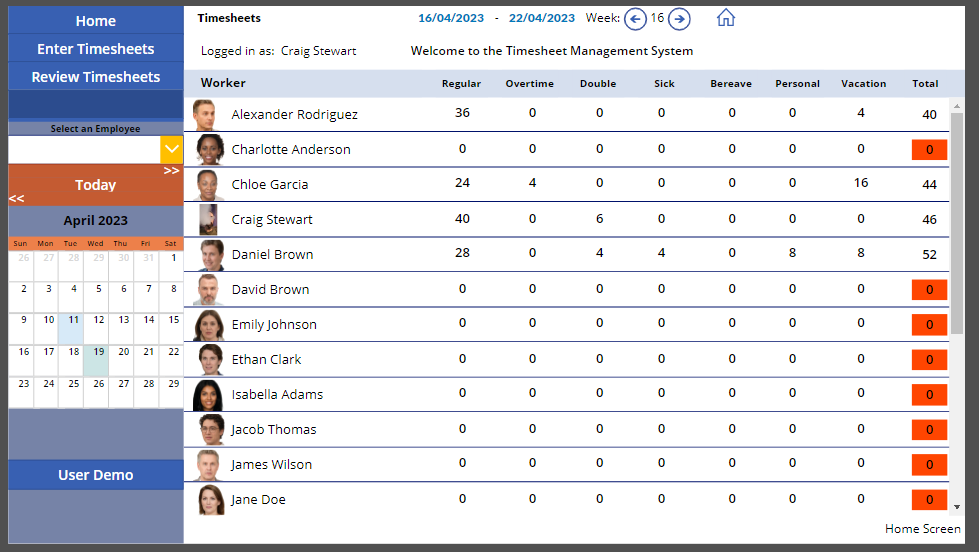The image size is (979, 552).
Task: Select April 11 in the calendar
Action: (x=73, y=328)
